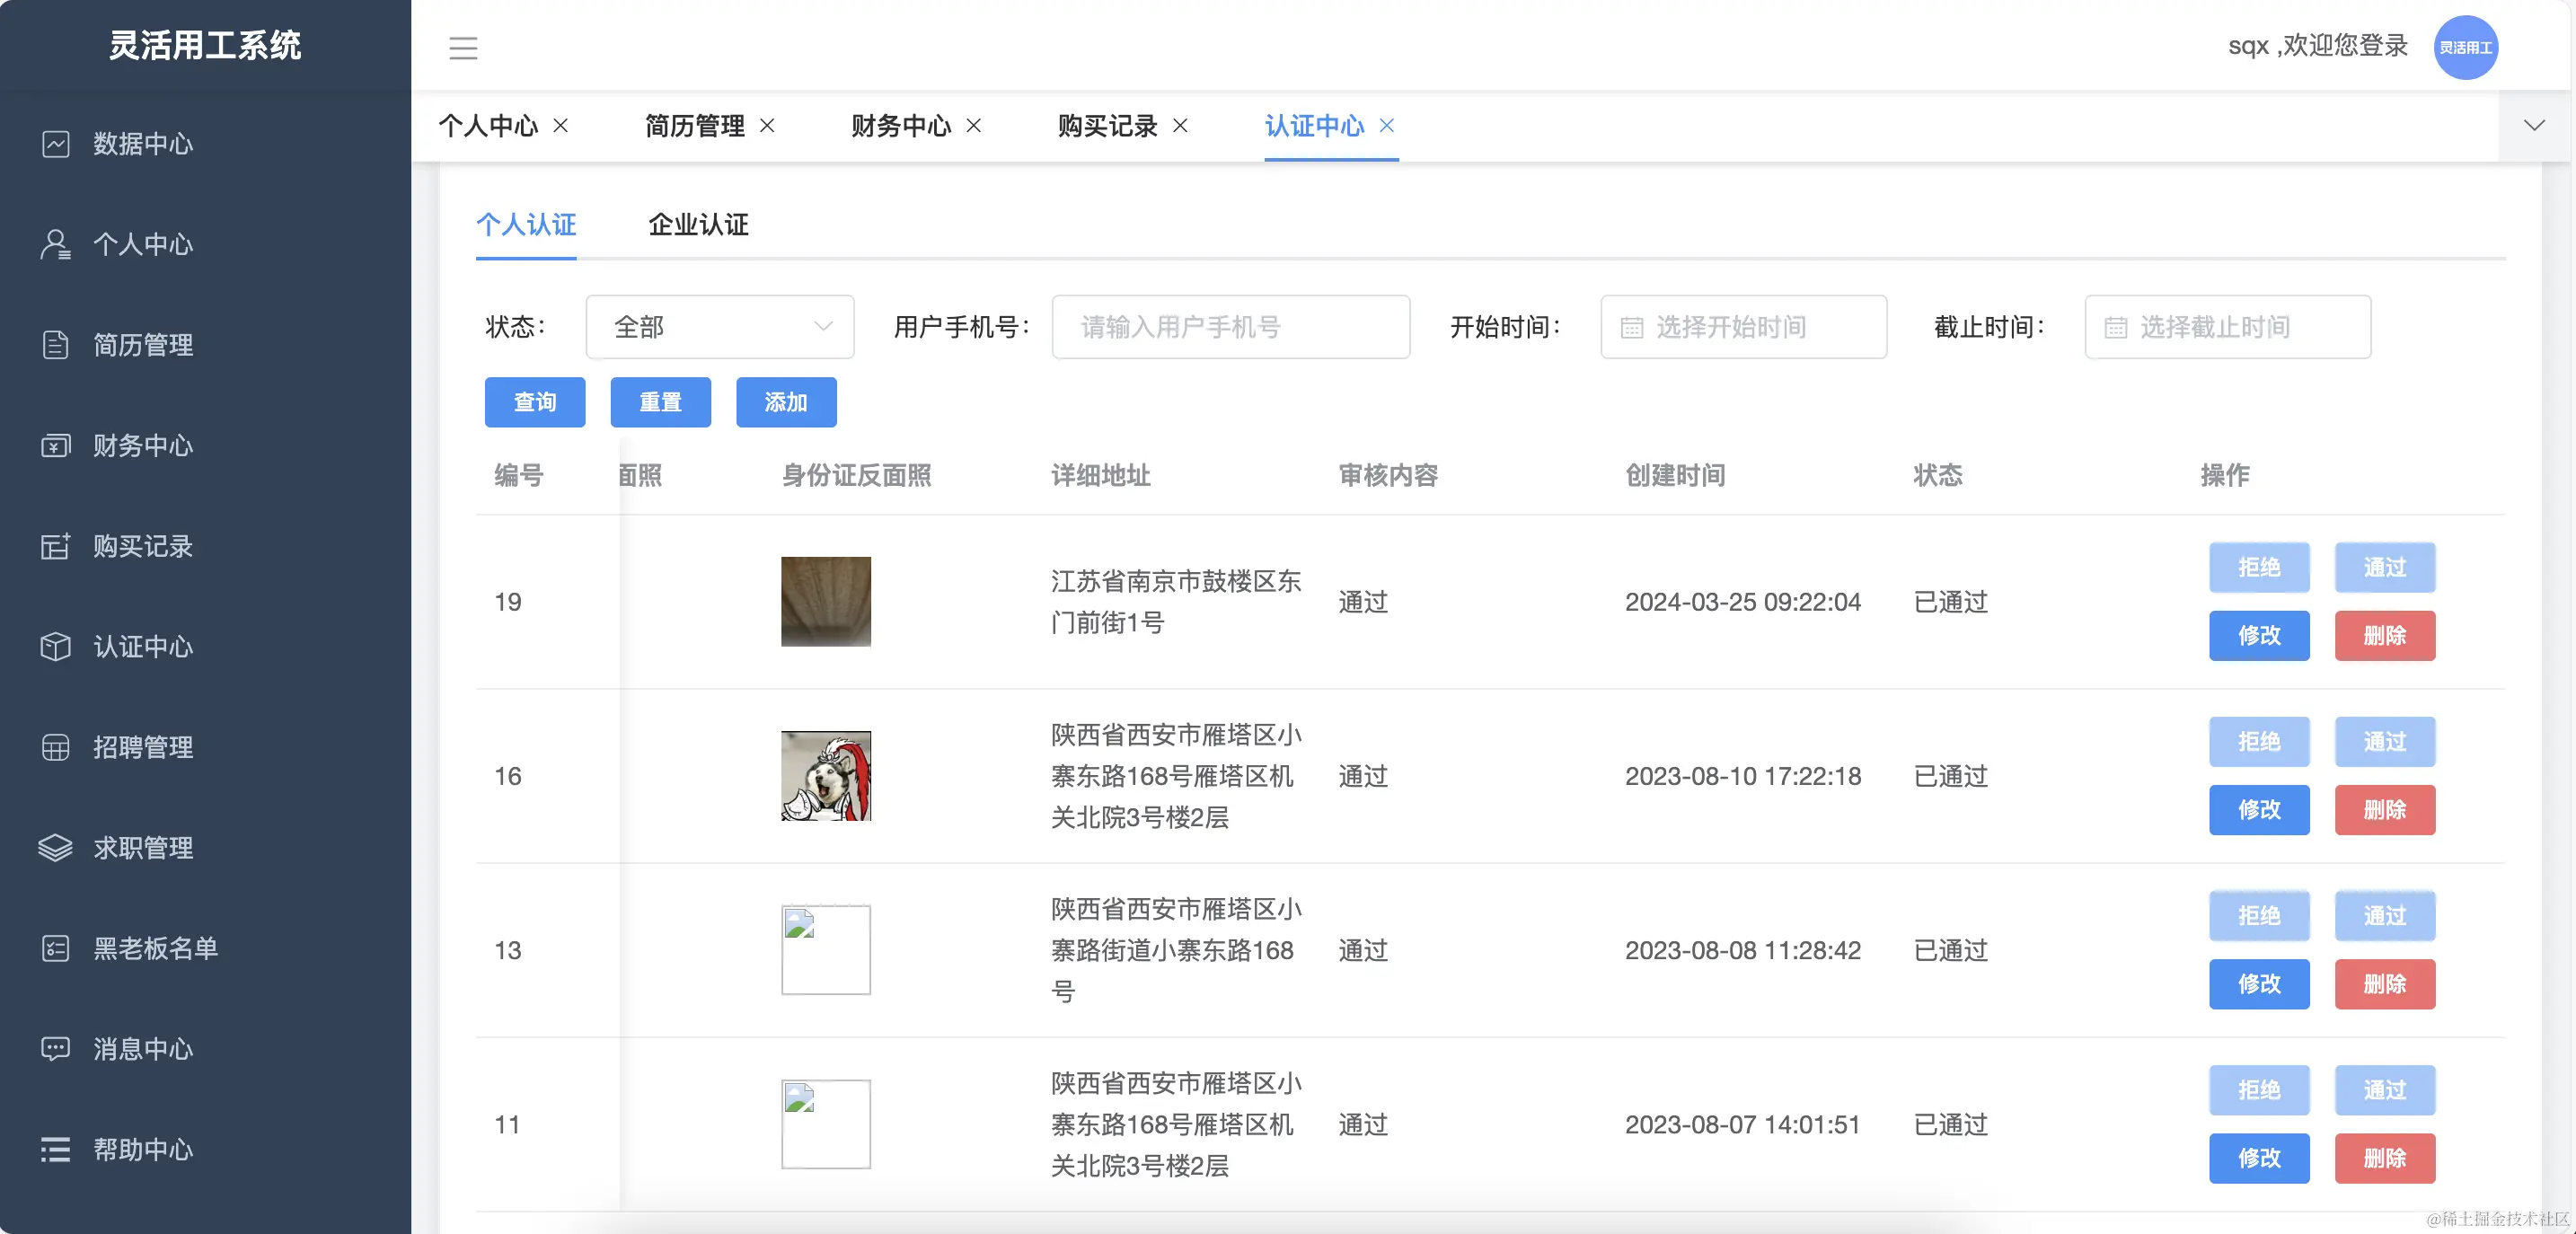
Task: Click the 查询 search button
Action: [x=534, y=402]
